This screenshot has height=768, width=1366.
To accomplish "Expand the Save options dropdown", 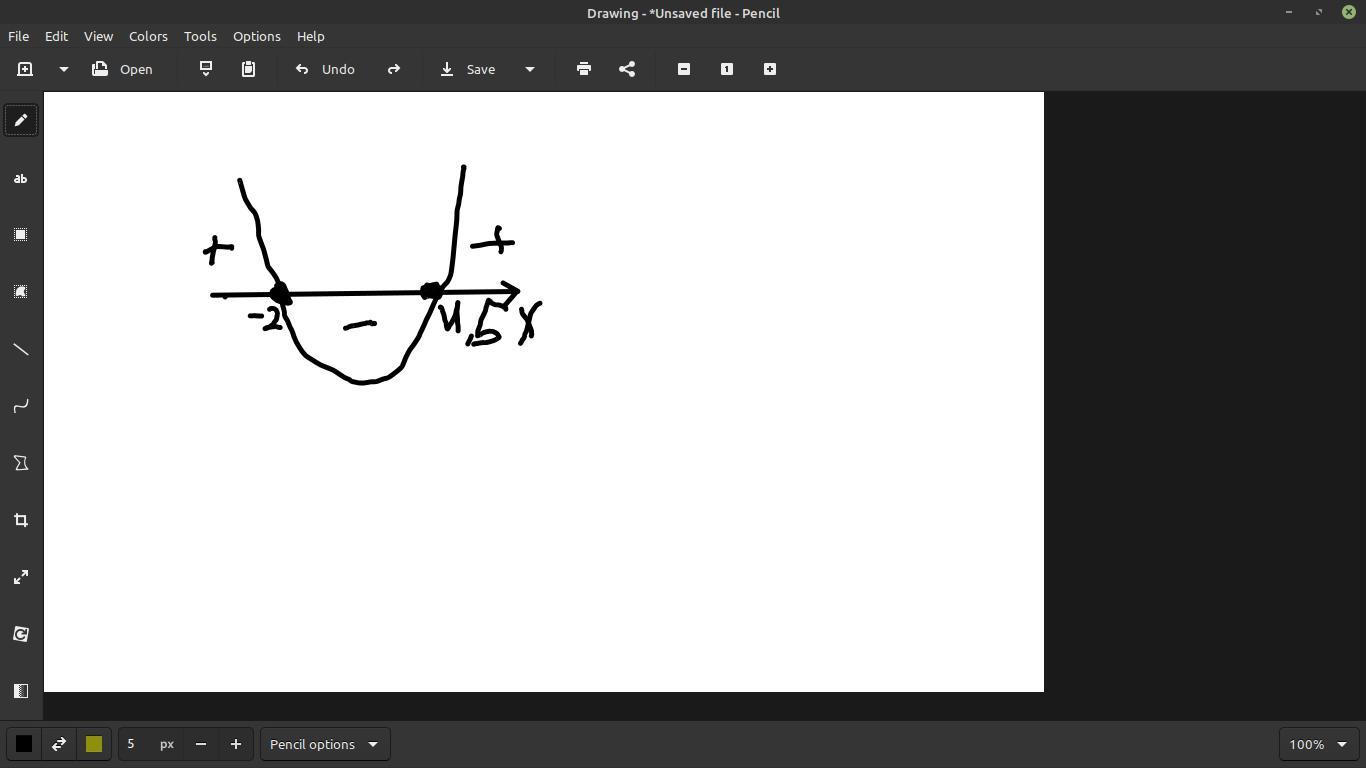I will coord(530,69).
